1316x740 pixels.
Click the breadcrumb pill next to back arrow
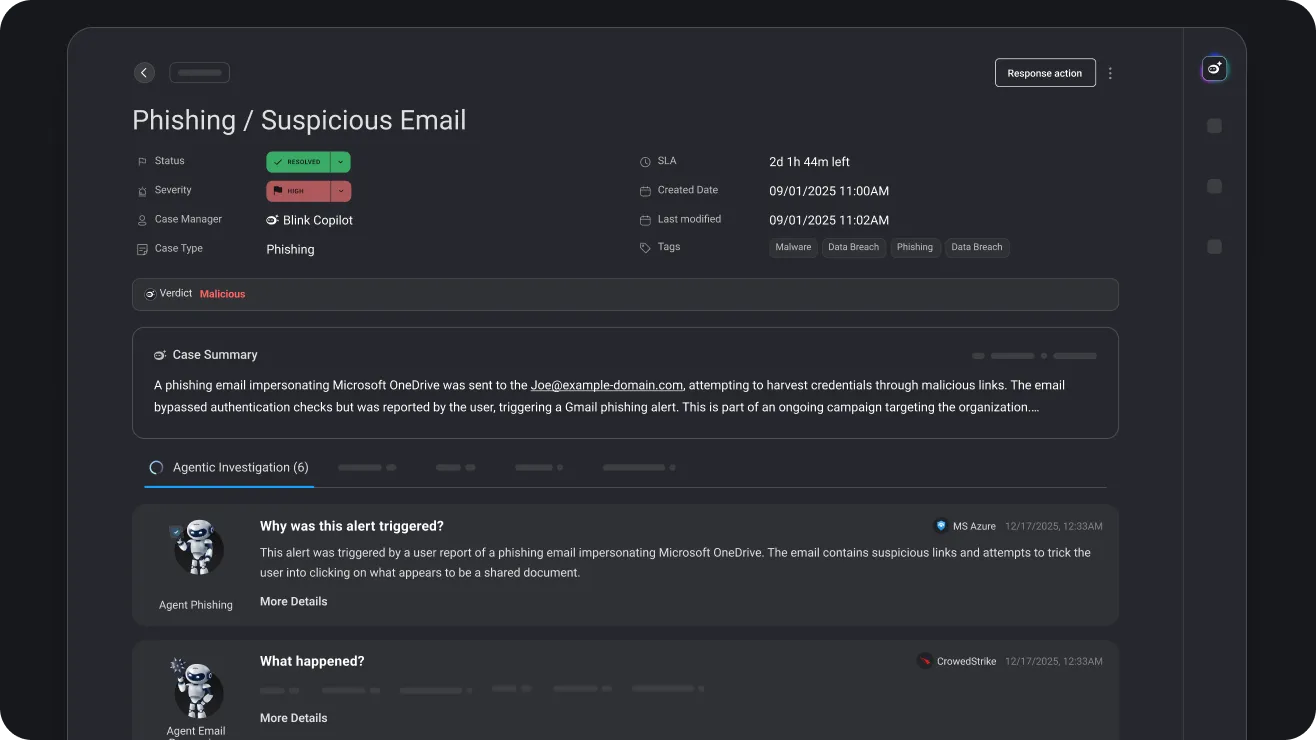point(200,73)
